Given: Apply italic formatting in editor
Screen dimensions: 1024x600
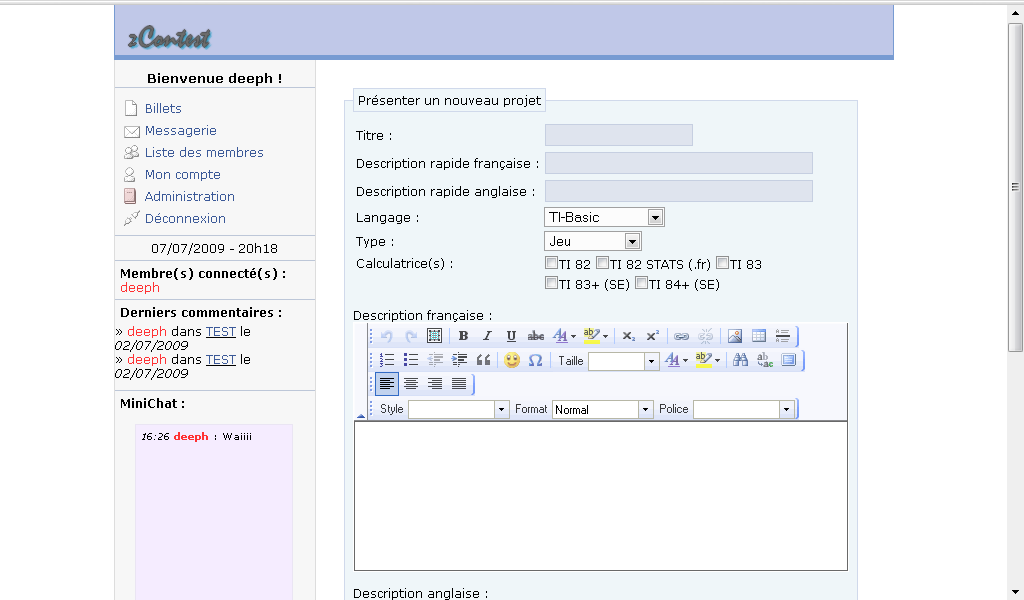Looking at the screenshot, I should [x=487, y=336].
